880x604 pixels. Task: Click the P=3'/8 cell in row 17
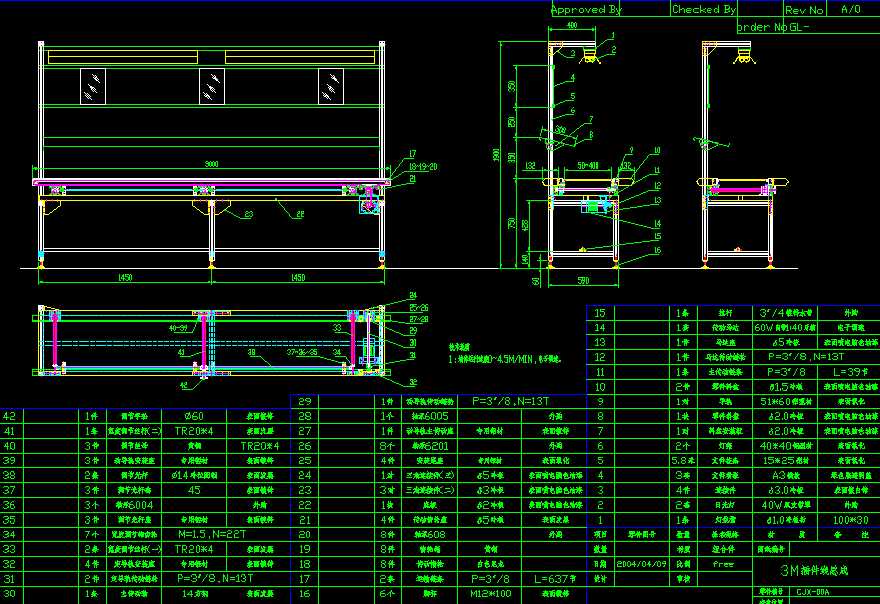(x=491, y=578)
